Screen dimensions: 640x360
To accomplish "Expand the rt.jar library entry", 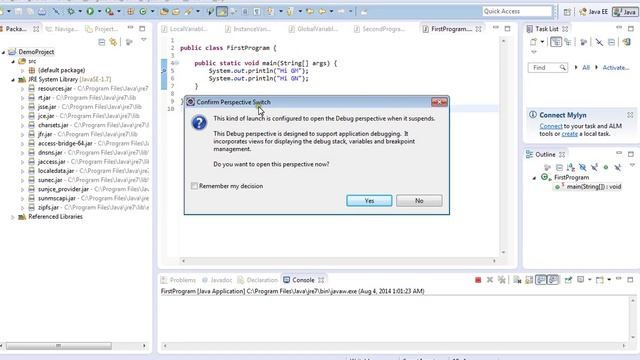I will point(22,98).
